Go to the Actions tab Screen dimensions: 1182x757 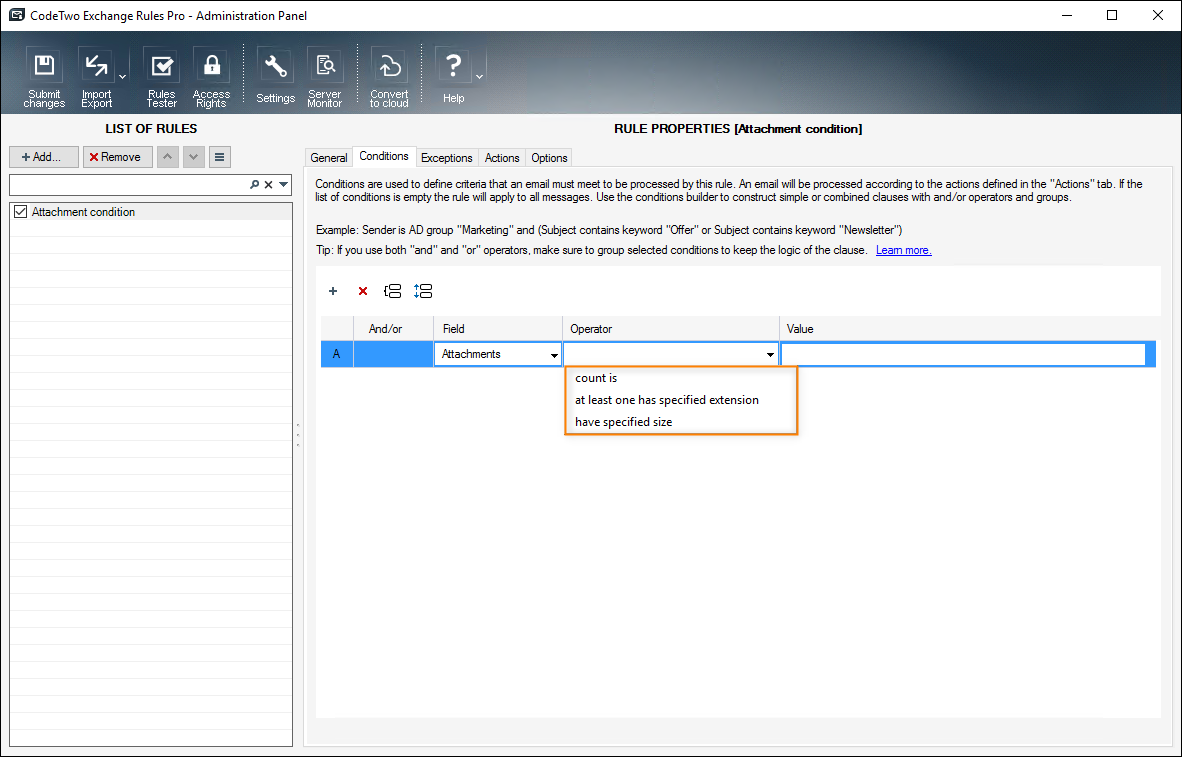pos(502,158)
